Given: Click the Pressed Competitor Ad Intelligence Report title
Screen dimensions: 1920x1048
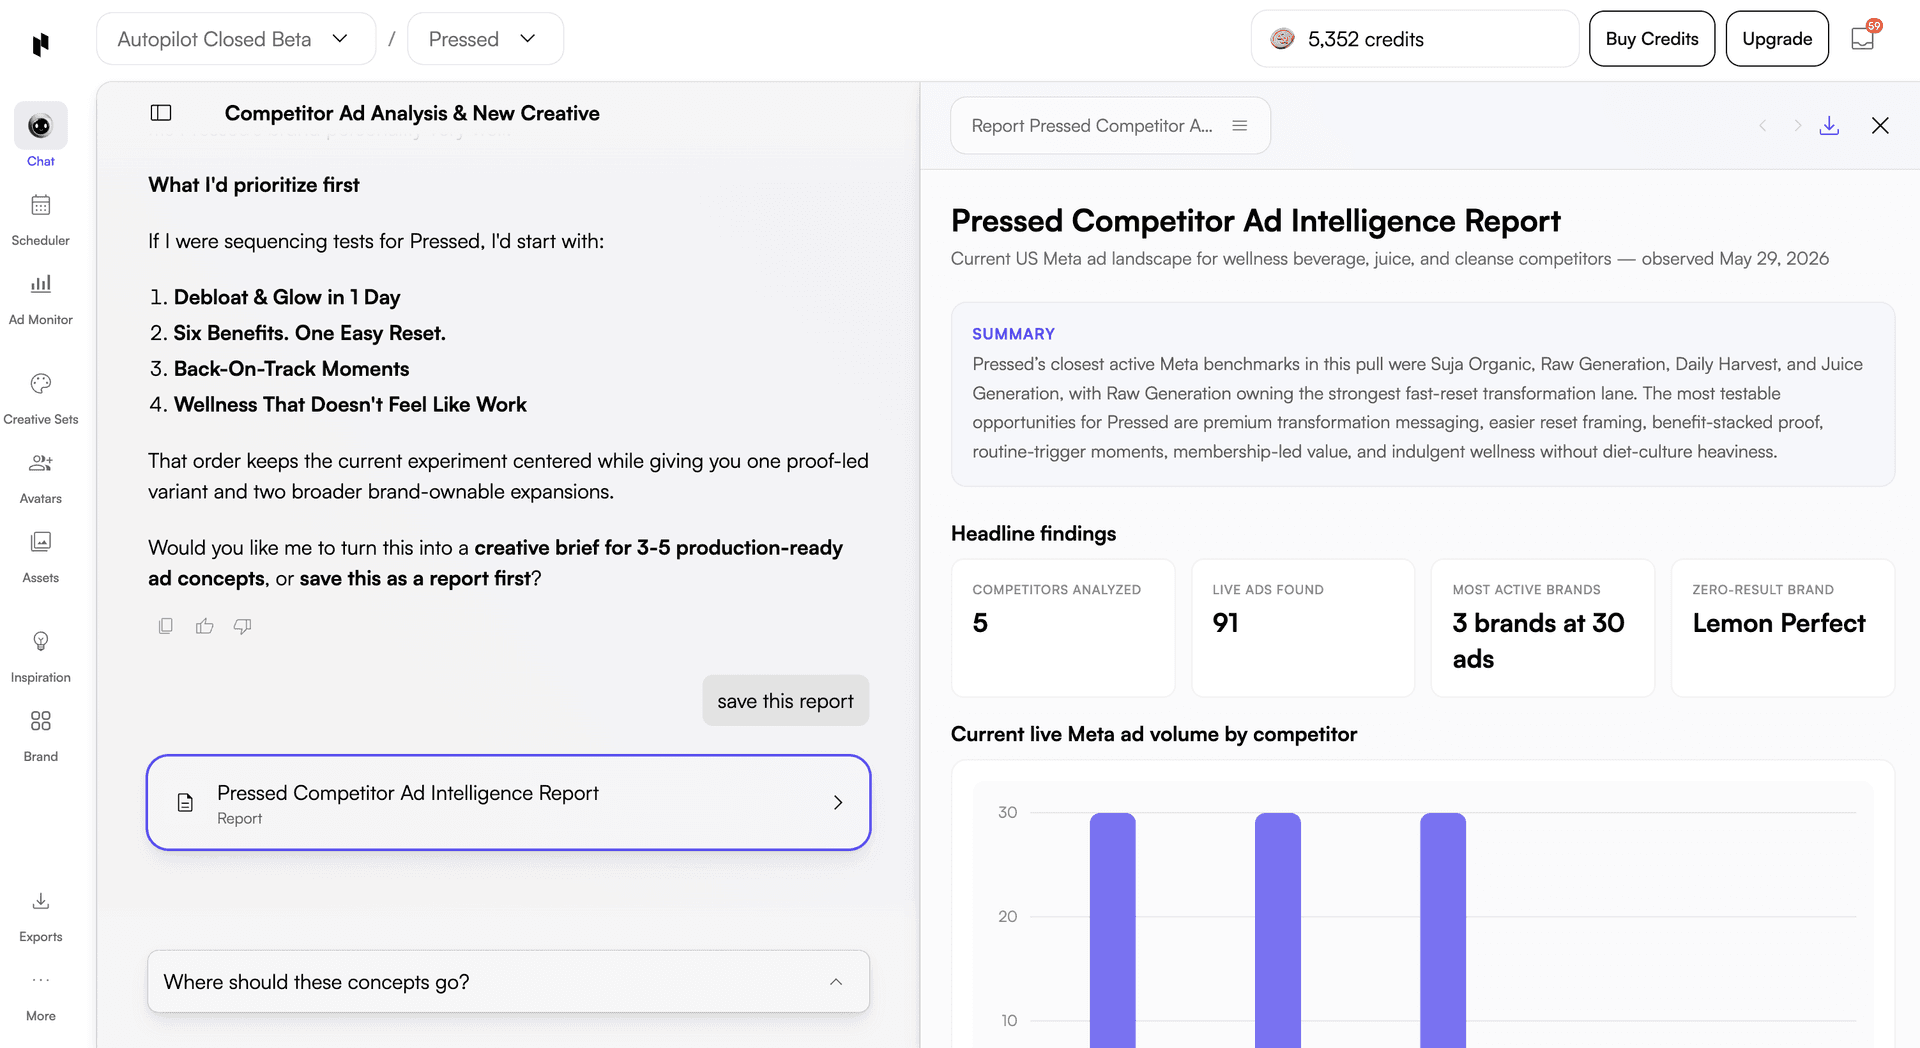Looking at the screenshot, I should (x=1256, y=221).
